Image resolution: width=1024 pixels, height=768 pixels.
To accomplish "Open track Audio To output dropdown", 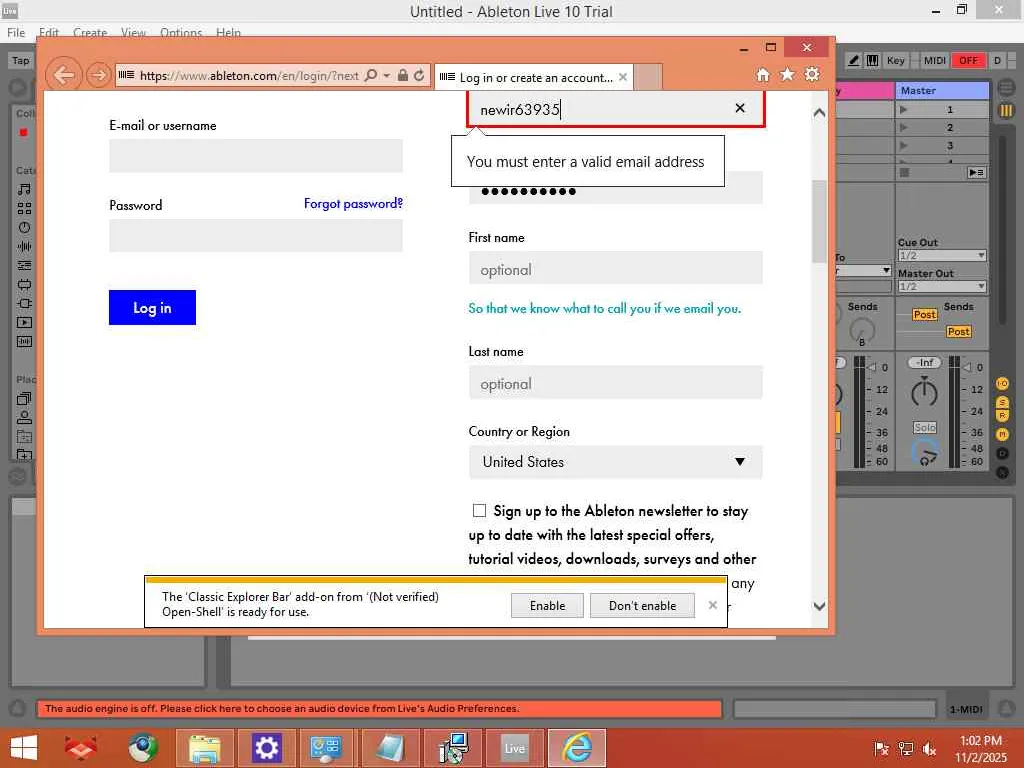I will (863, 270).
